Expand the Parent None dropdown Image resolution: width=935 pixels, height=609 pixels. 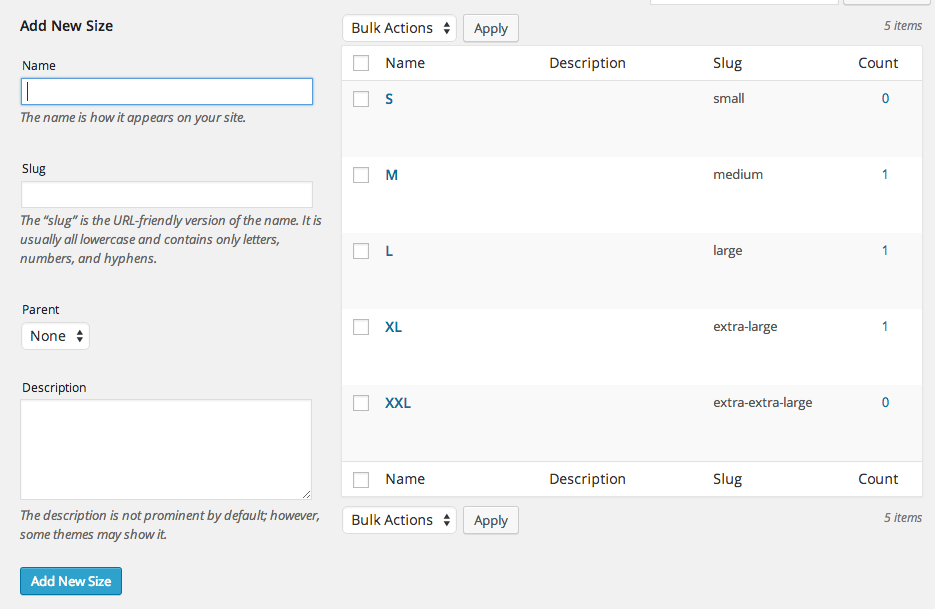(x=55, y=336)
